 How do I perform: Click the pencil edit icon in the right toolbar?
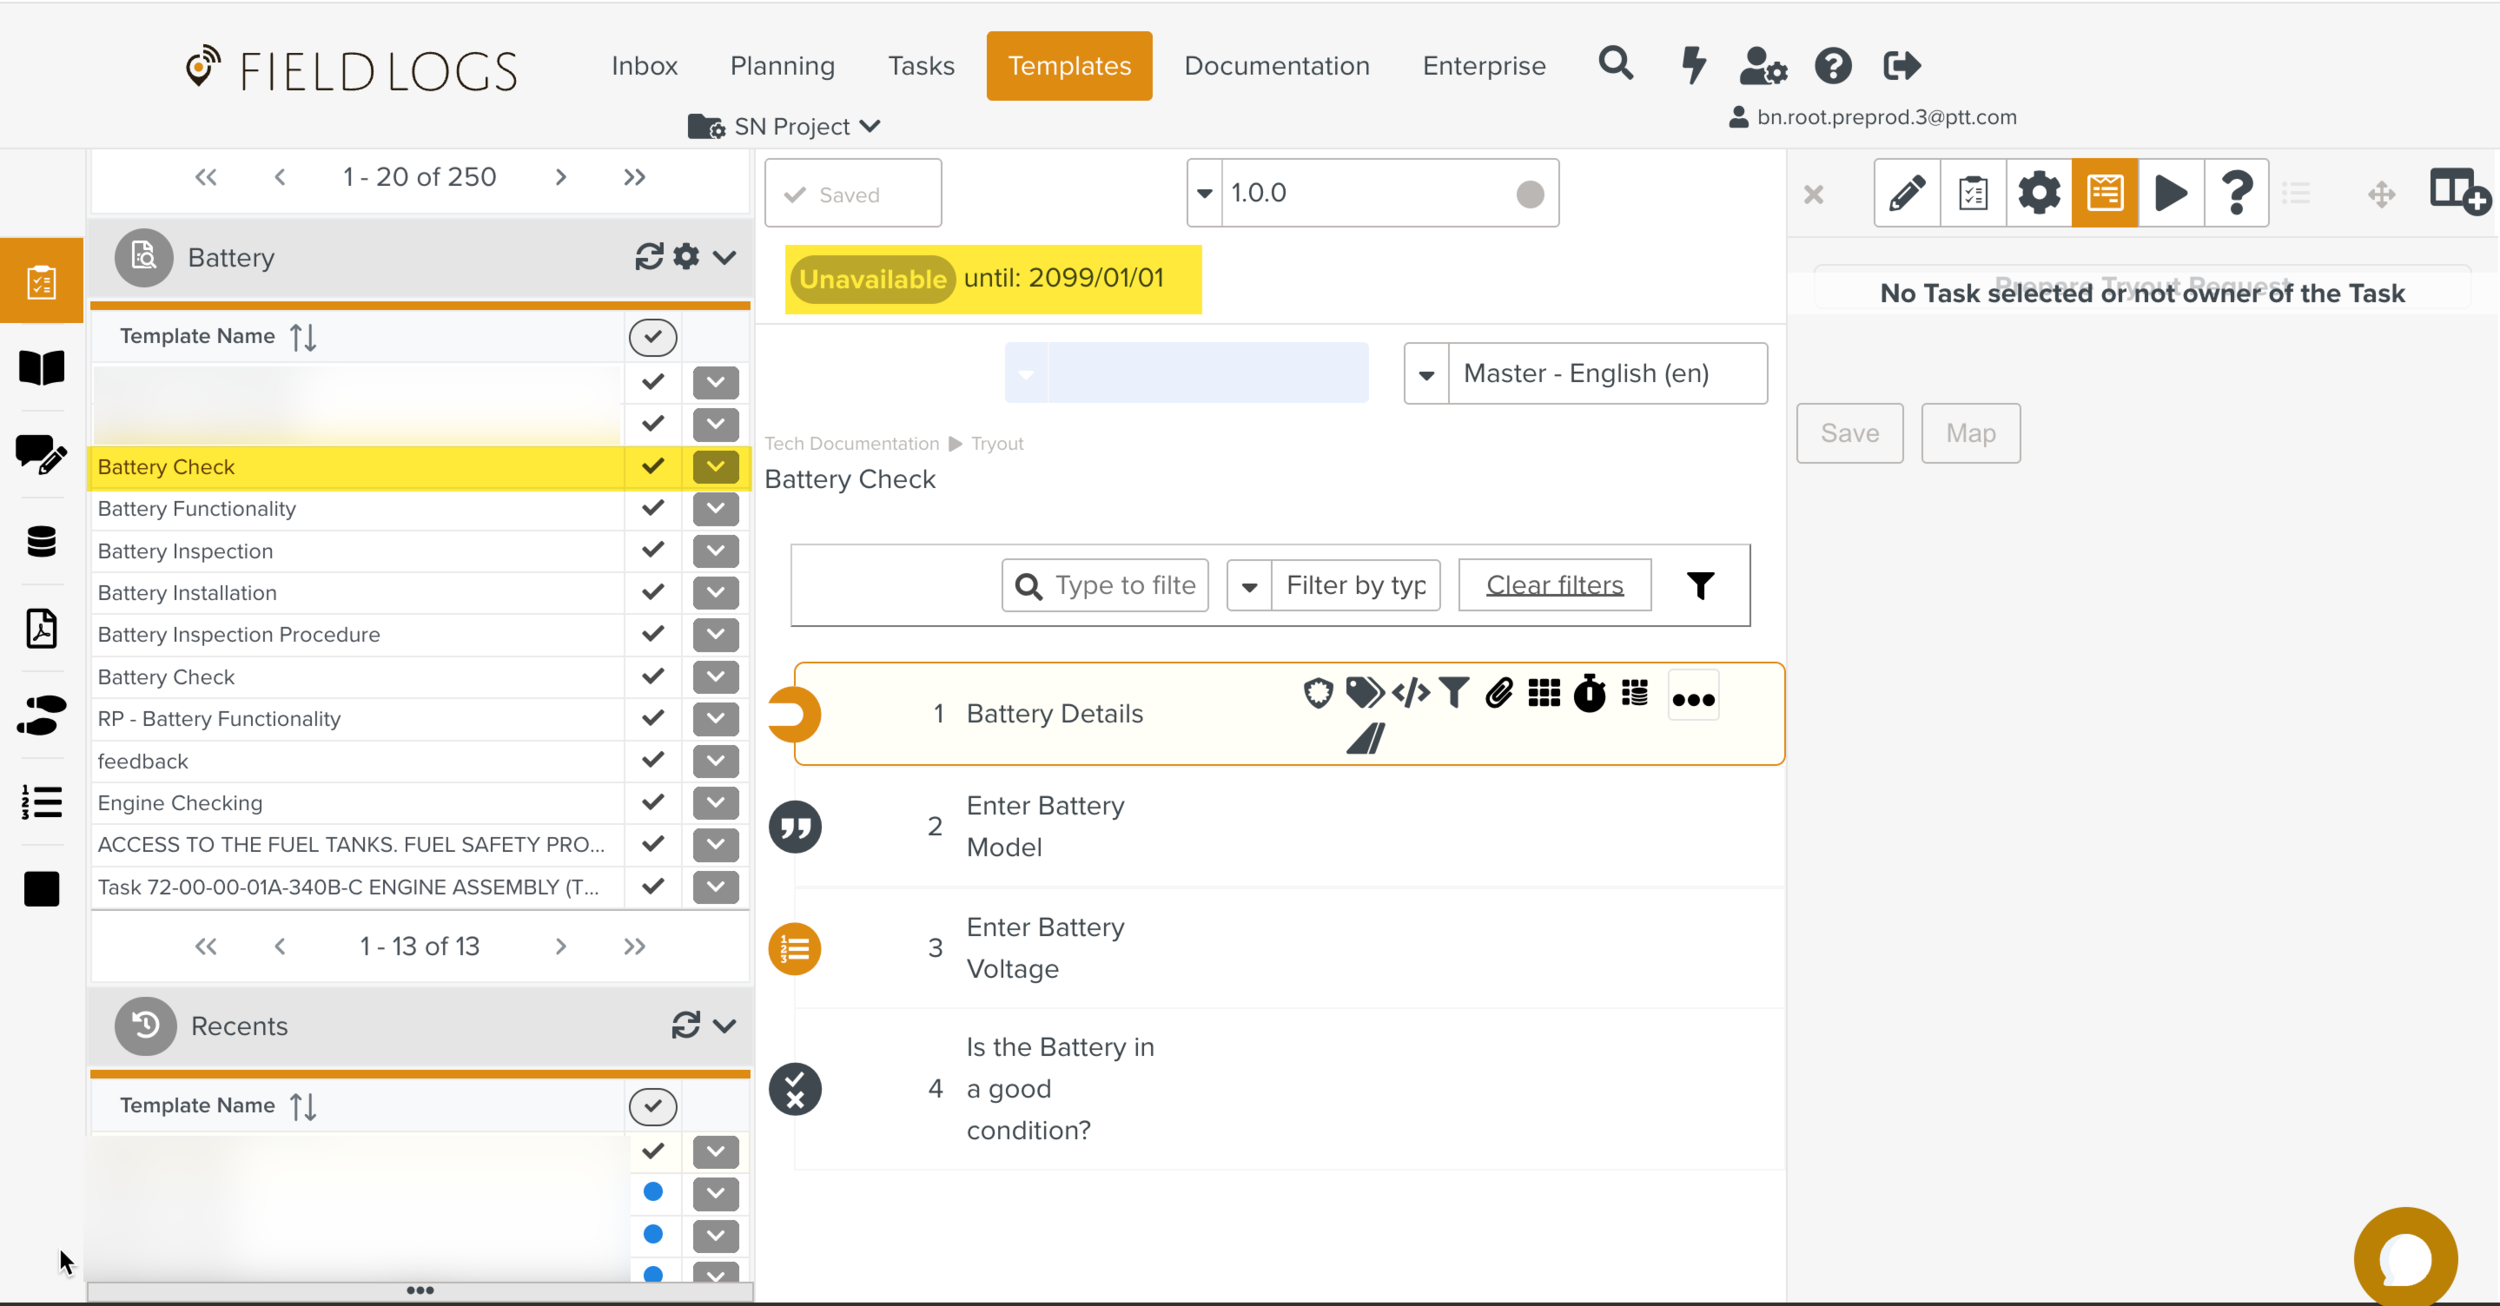(1906, 193)
